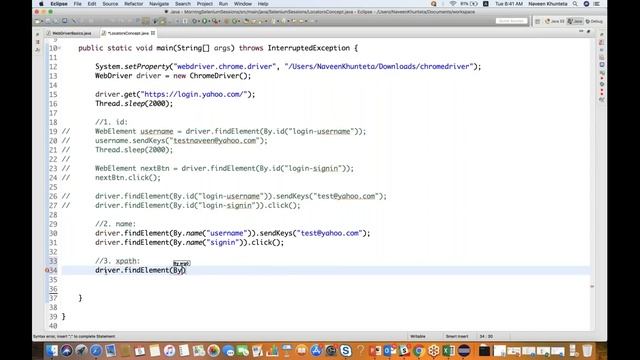640x360 pixels.
Task: Switch to the Java perspective
Action: [575, 21]
